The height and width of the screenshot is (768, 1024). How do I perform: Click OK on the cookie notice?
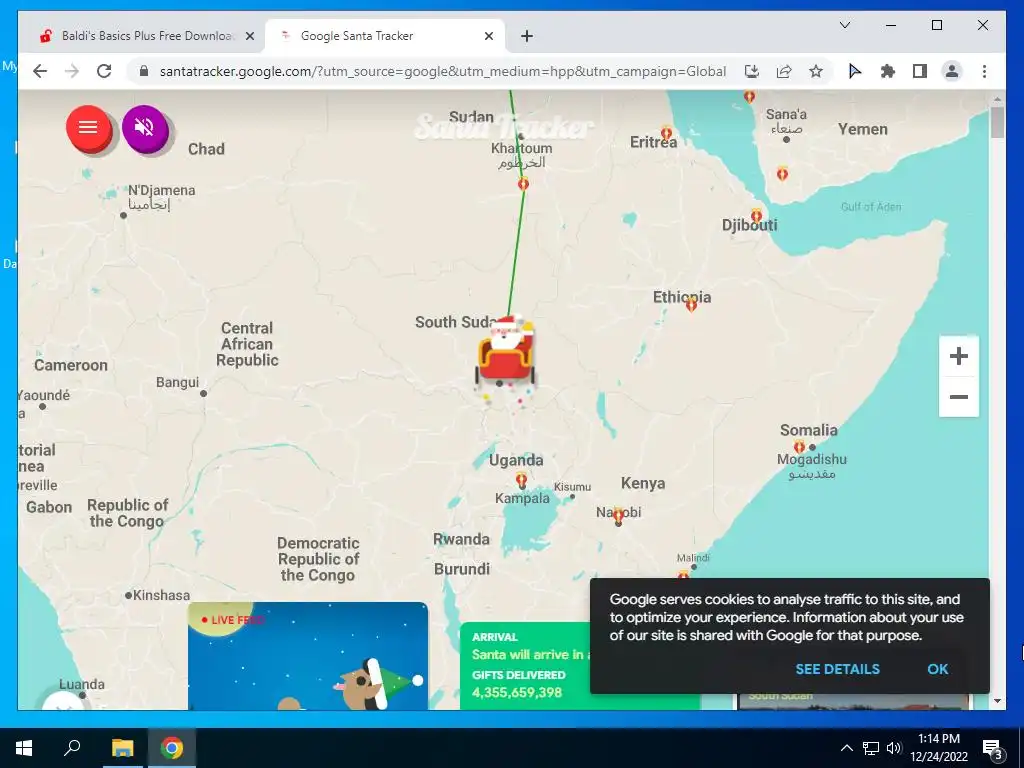tap(938, 669)
